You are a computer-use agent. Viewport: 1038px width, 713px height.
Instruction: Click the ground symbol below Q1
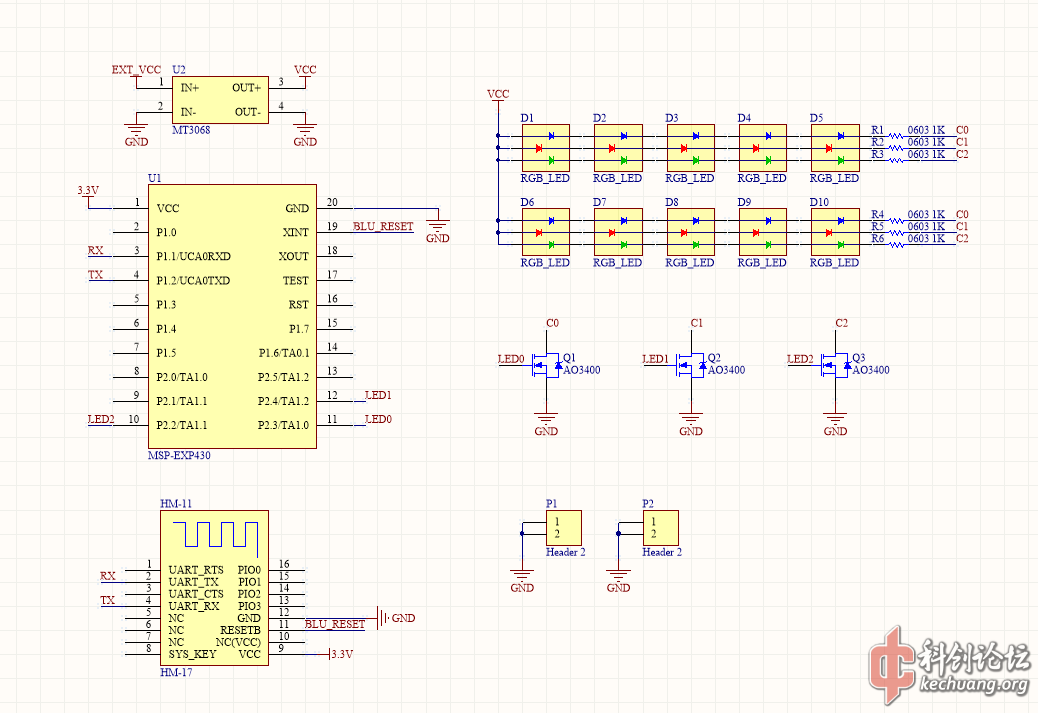[546, 418]
